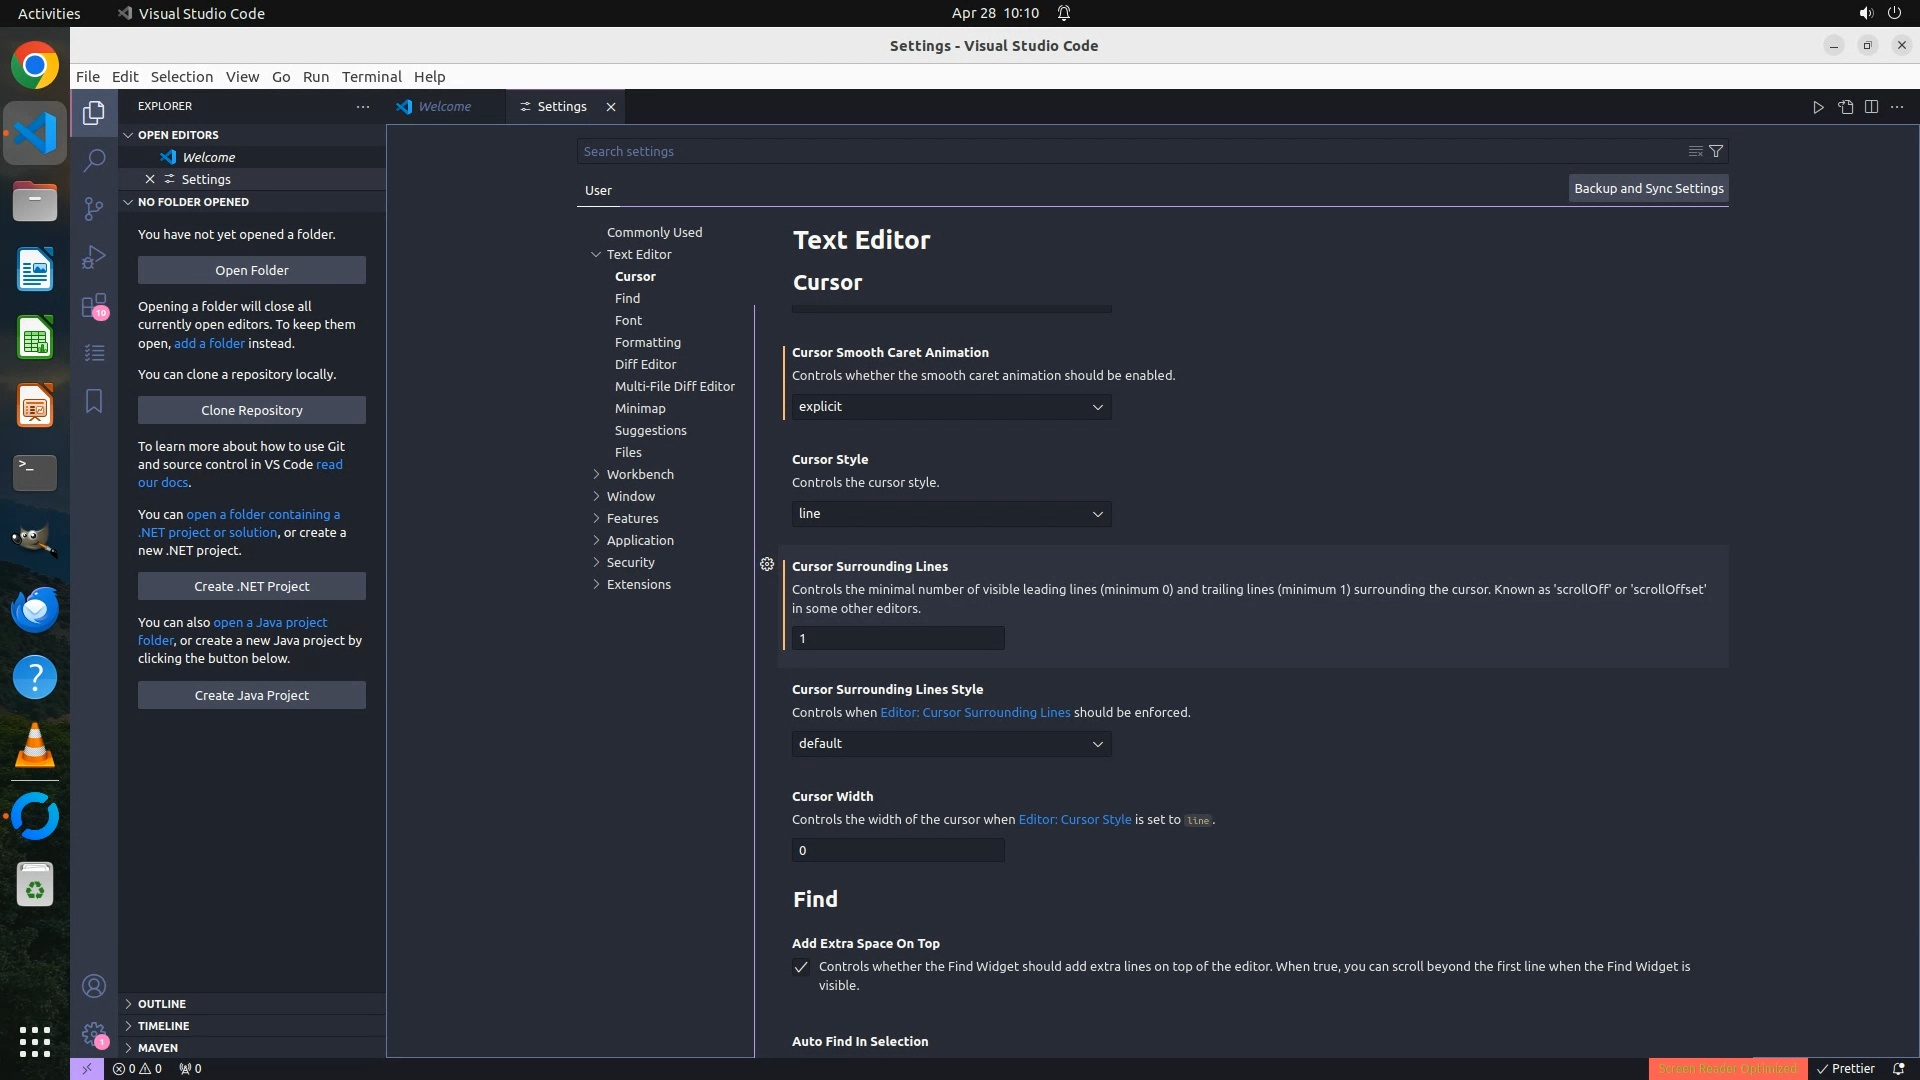
Task: Open the Extensions view icon
Action: (94, 305)
